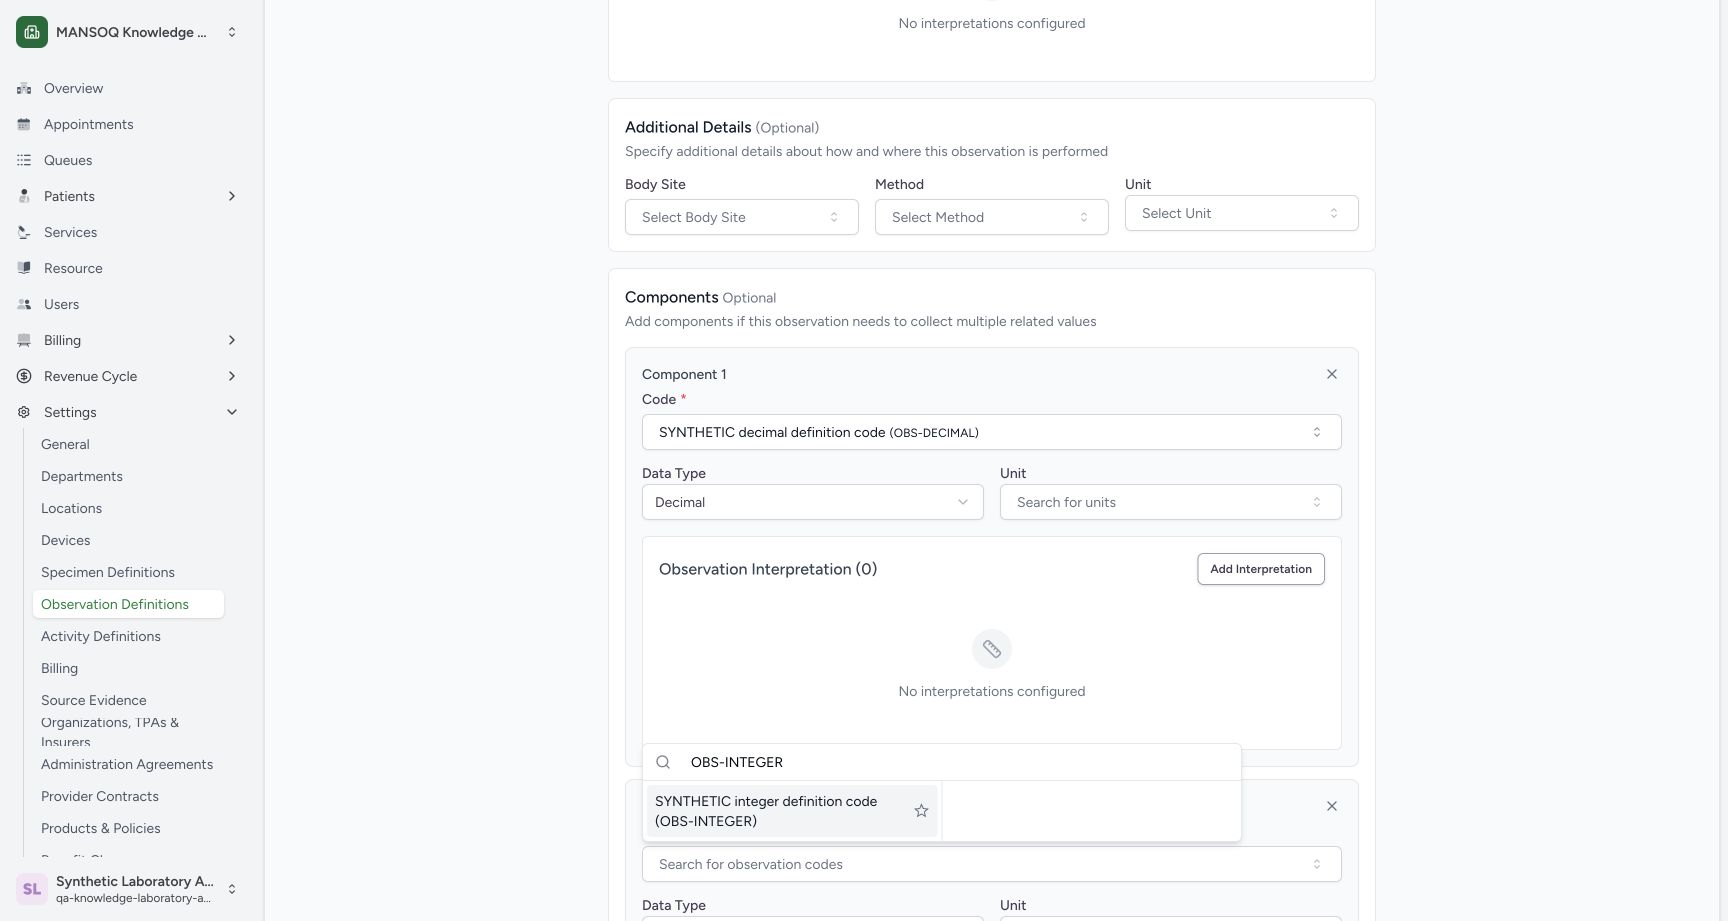Viewport: 1728px width, 921px height.
Task: Click the Users group icon
Action: [x=24, y=304]
